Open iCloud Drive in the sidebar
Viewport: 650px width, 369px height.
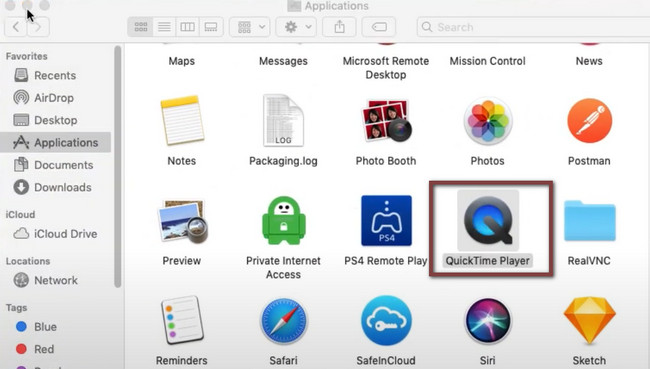[55, 234]
